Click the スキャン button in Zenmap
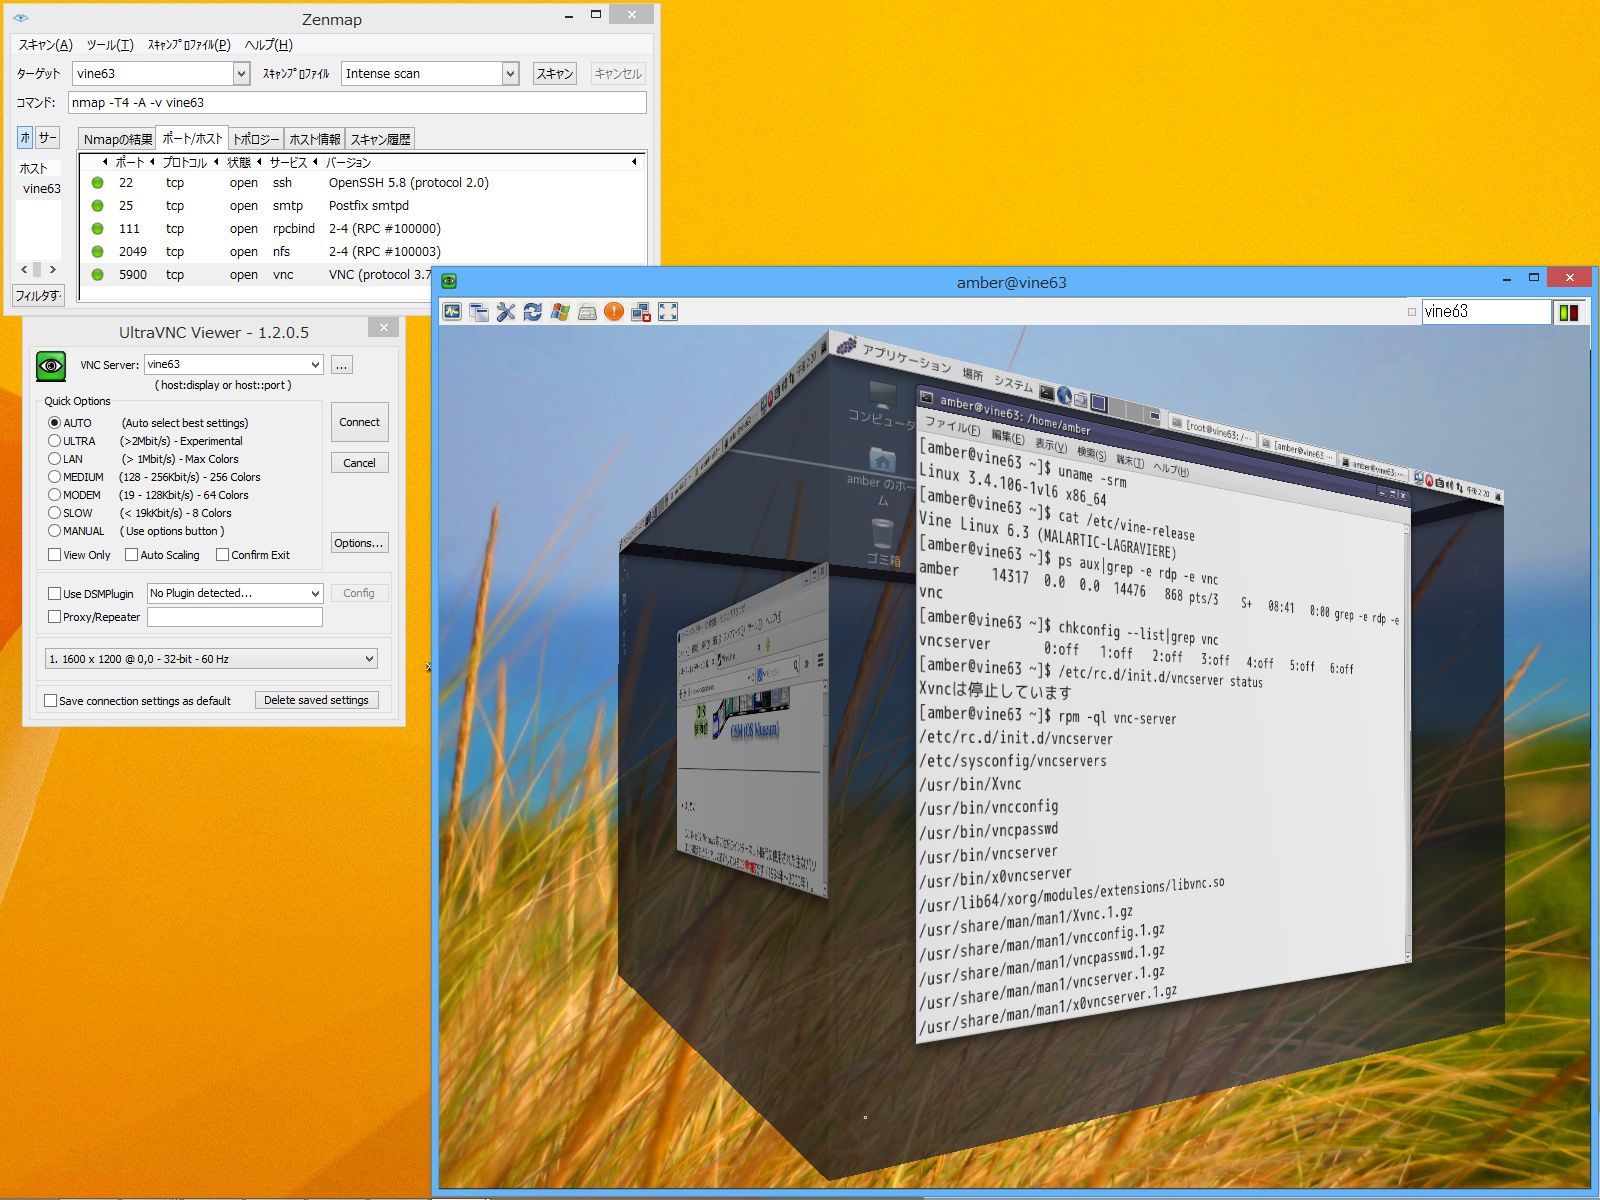The height and width of the screenshot is (1200, 1600). (554, 73)
